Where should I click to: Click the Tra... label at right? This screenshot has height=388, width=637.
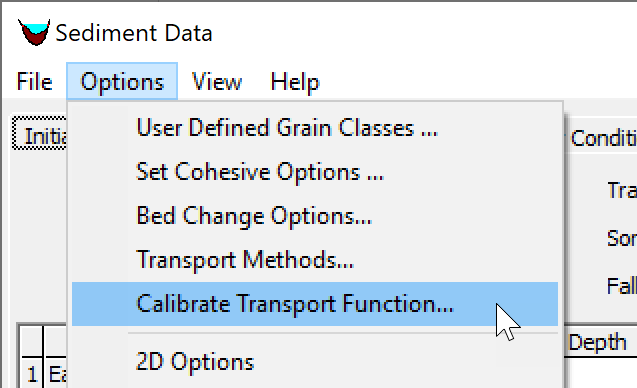pos(622,190)
